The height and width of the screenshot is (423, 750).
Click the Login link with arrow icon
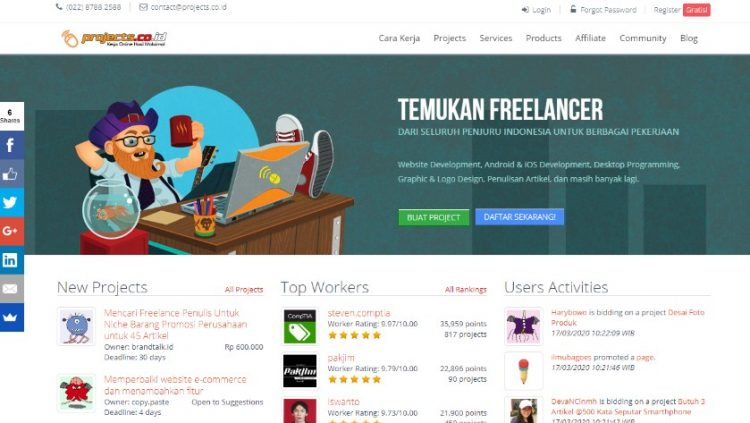point(536,10)
